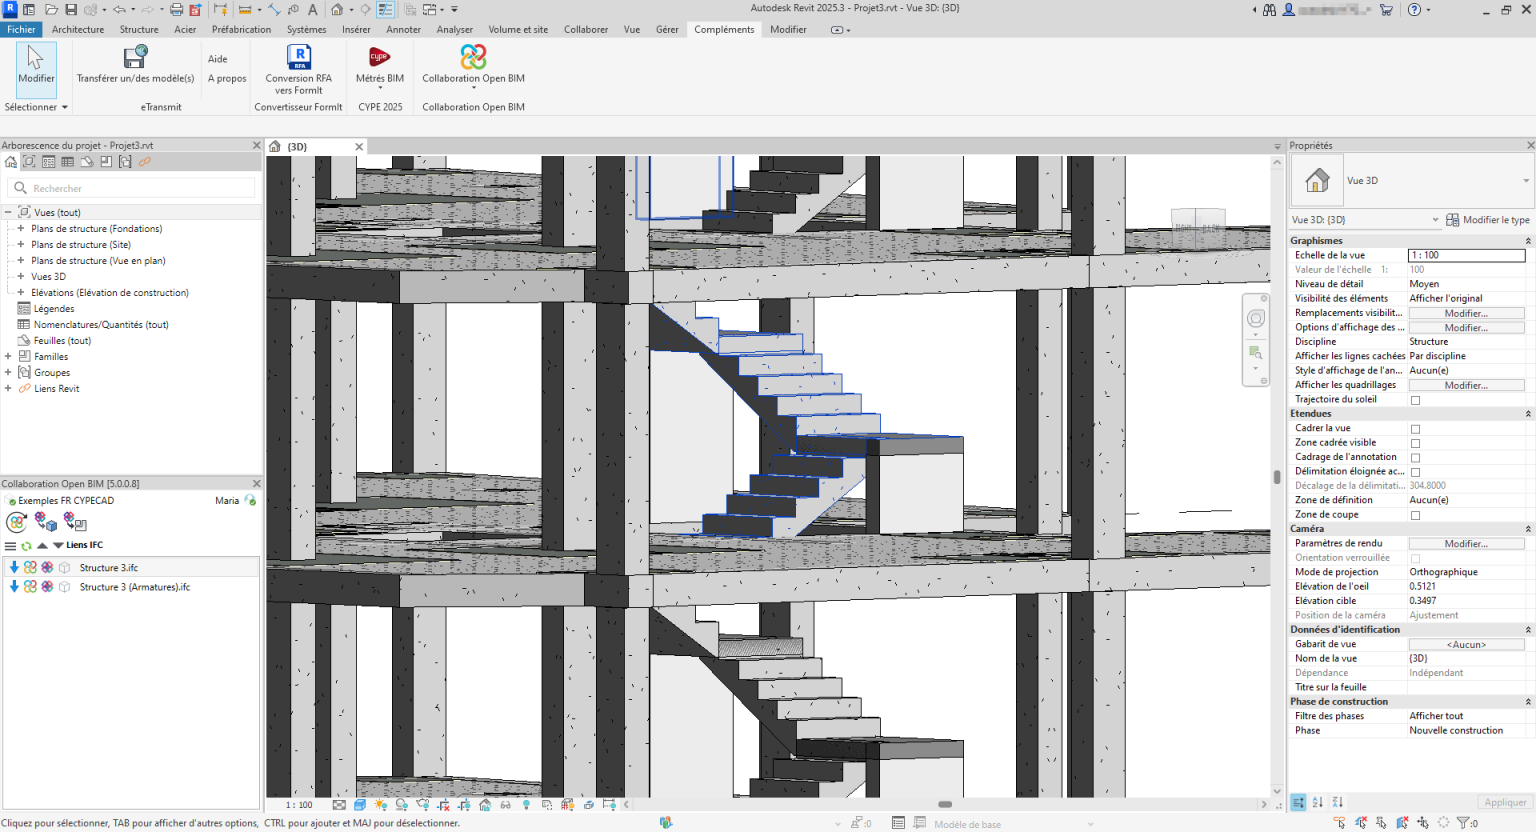Enable the Trajectoire du soleil checkbox
The width and height of the screenshot is (1536, 832).
(1416, 399)
